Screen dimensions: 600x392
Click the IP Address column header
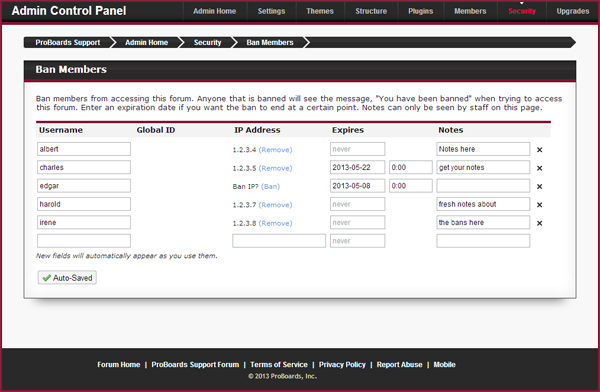(x=257, y=130)
